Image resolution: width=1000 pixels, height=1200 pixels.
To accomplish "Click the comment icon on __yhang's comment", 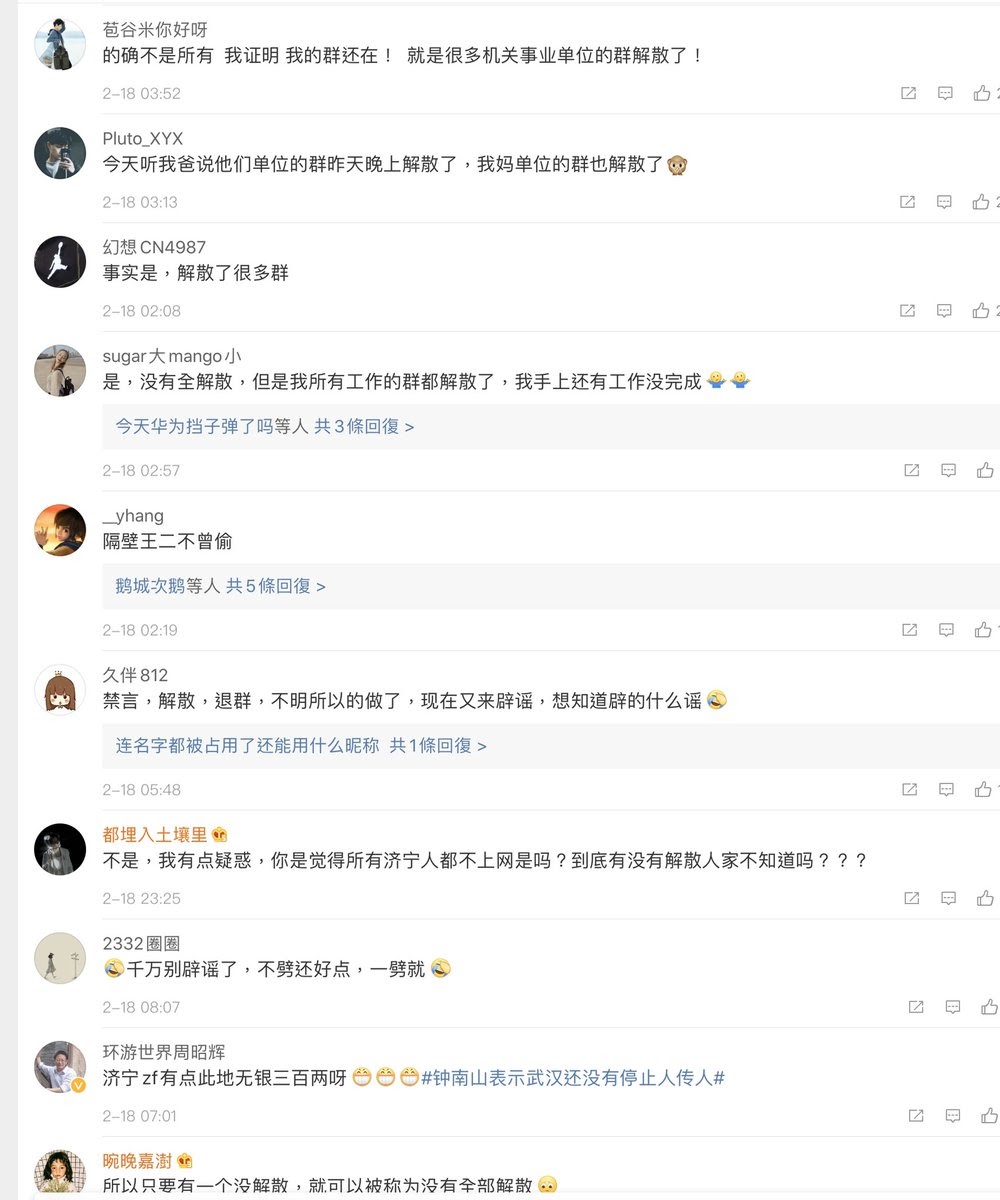I will click(x=946, y=630).
